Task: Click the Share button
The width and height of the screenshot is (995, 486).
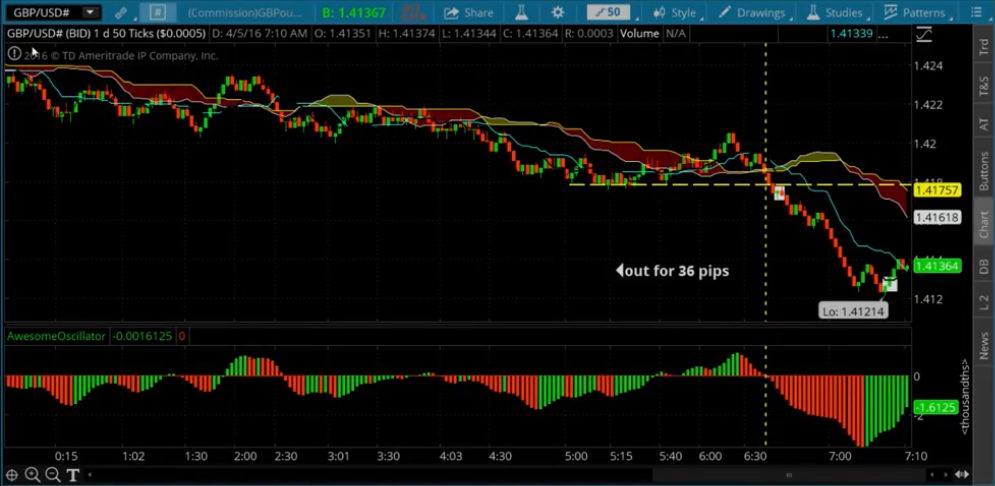Action: pos(468,13)
